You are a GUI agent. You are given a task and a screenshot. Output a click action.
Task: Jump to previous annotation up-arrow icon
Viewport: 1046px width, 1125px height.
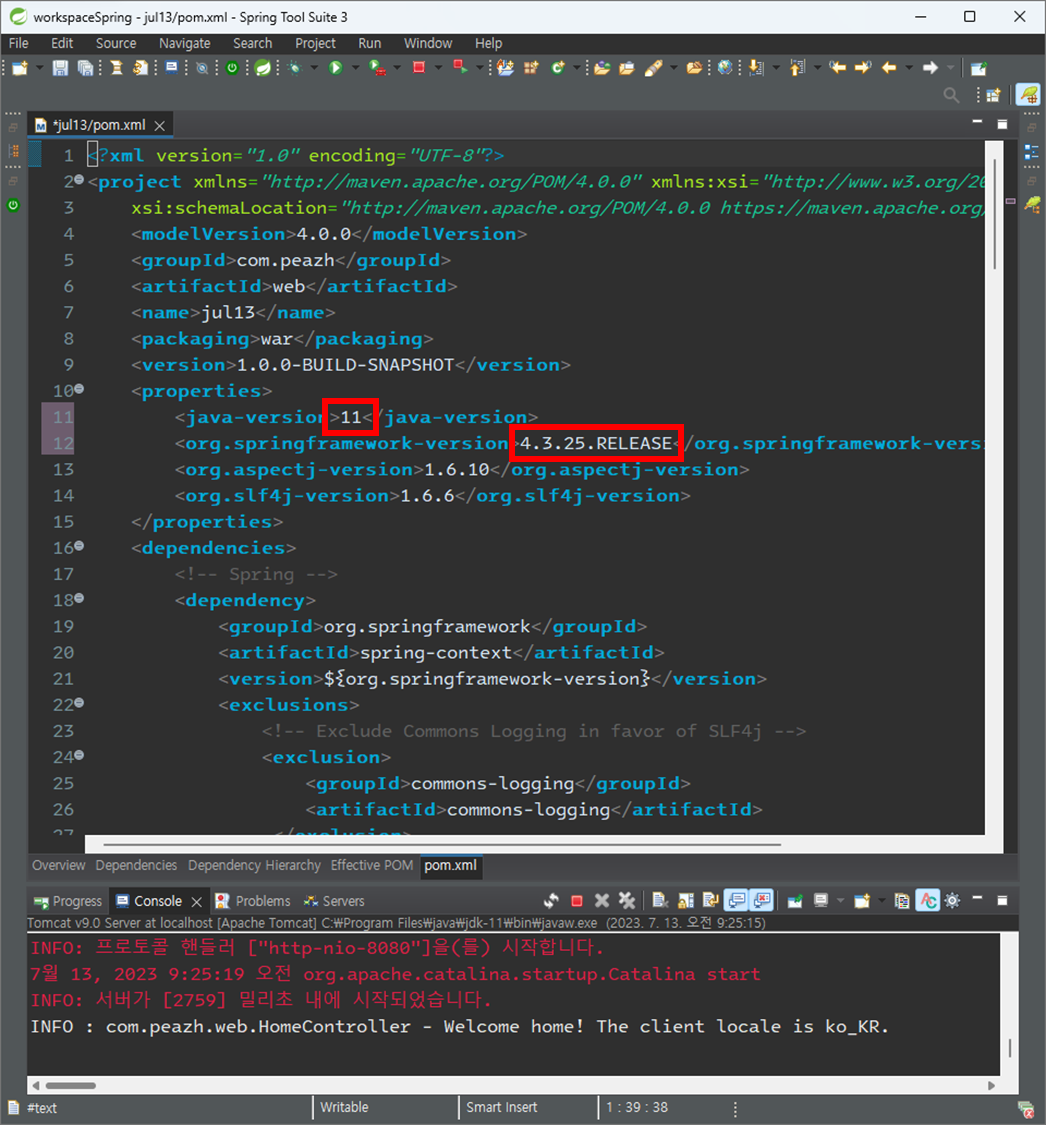(x=797, y=68)
